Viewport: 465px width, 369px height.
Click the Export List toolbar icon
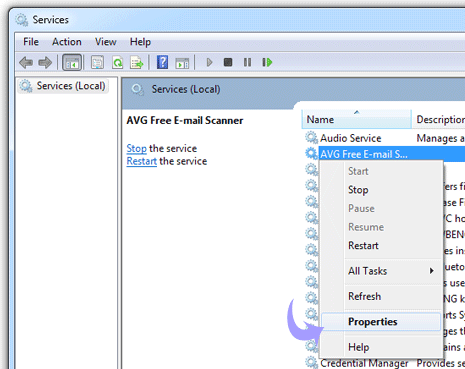tap(137, 62)
